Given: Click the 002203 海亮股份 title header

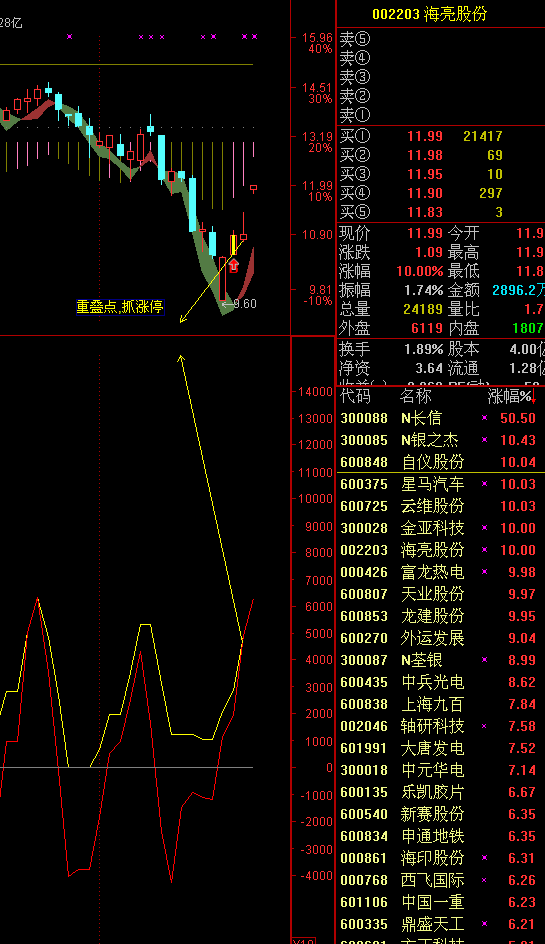Looking at the screenshot, I should tap(429, 14).
